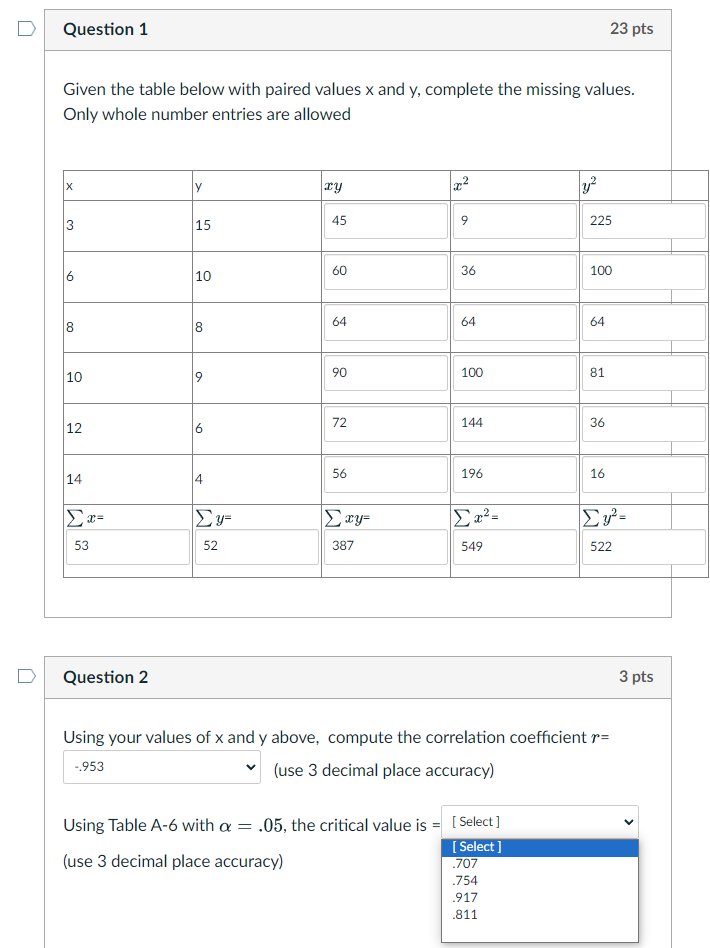Click the y² input showing 16
This screenshot has width=710, height=948.
click(643, 473)
